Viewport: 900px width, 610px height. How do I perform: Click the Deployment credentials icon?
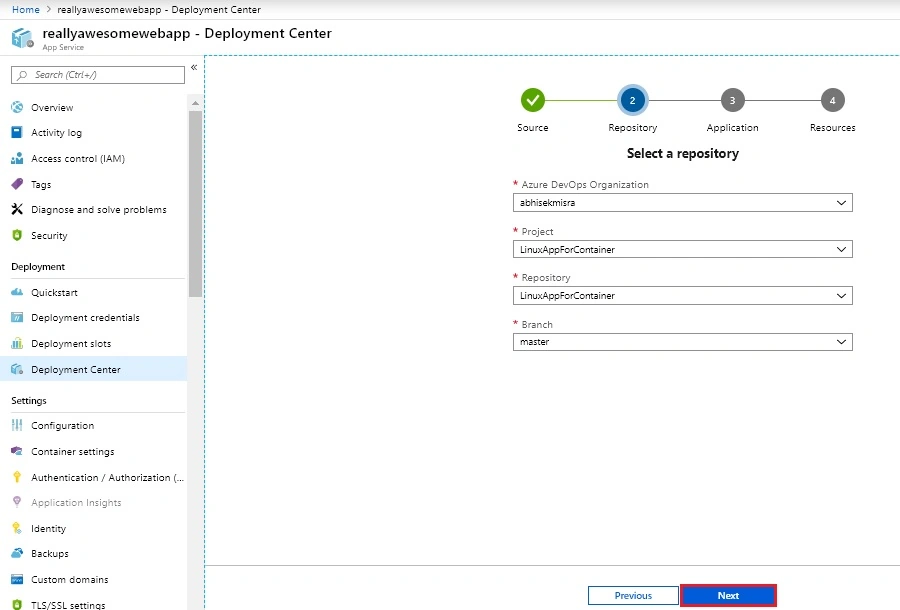click(17, 317)
